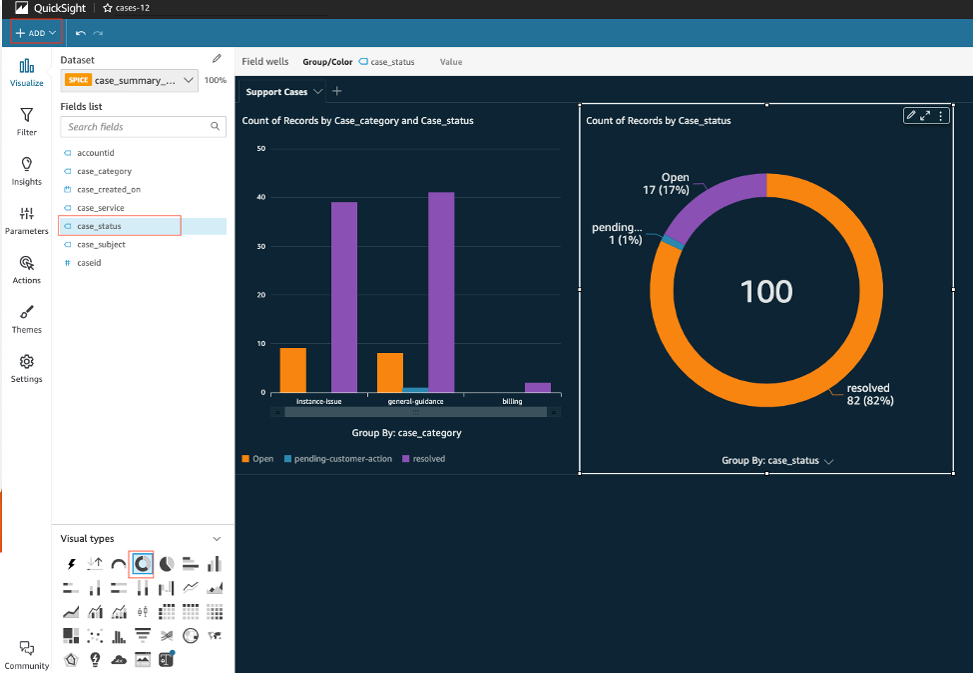Click the star icon next to cases-12
The image size is (977, 675).
coord(107,8)
